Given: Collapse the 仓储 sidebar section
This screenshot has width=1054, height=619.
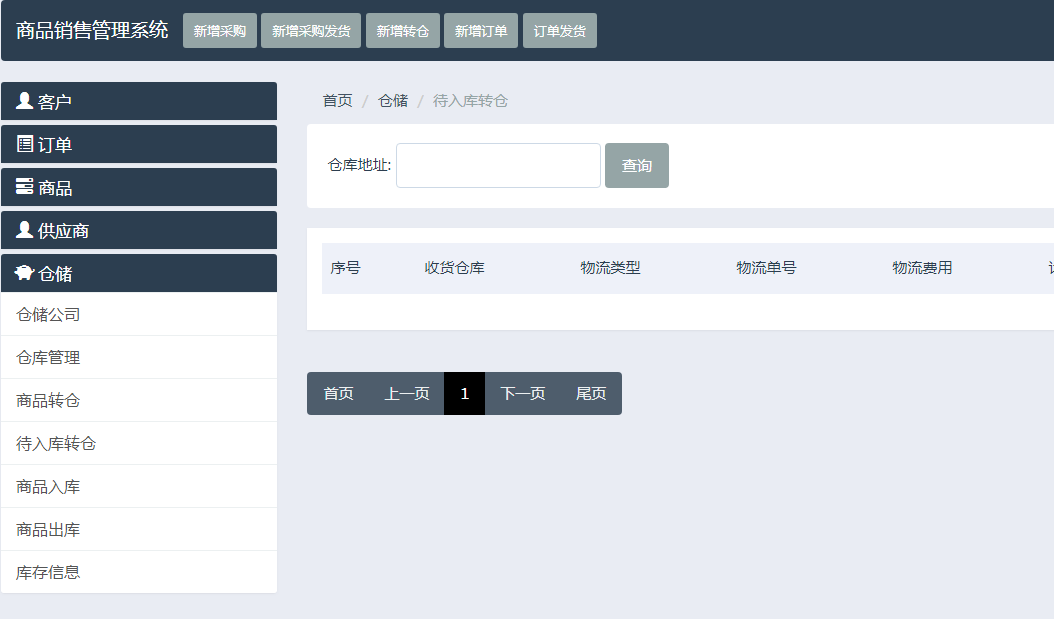Looking at the screenshot, I should [x=139, y=273].
